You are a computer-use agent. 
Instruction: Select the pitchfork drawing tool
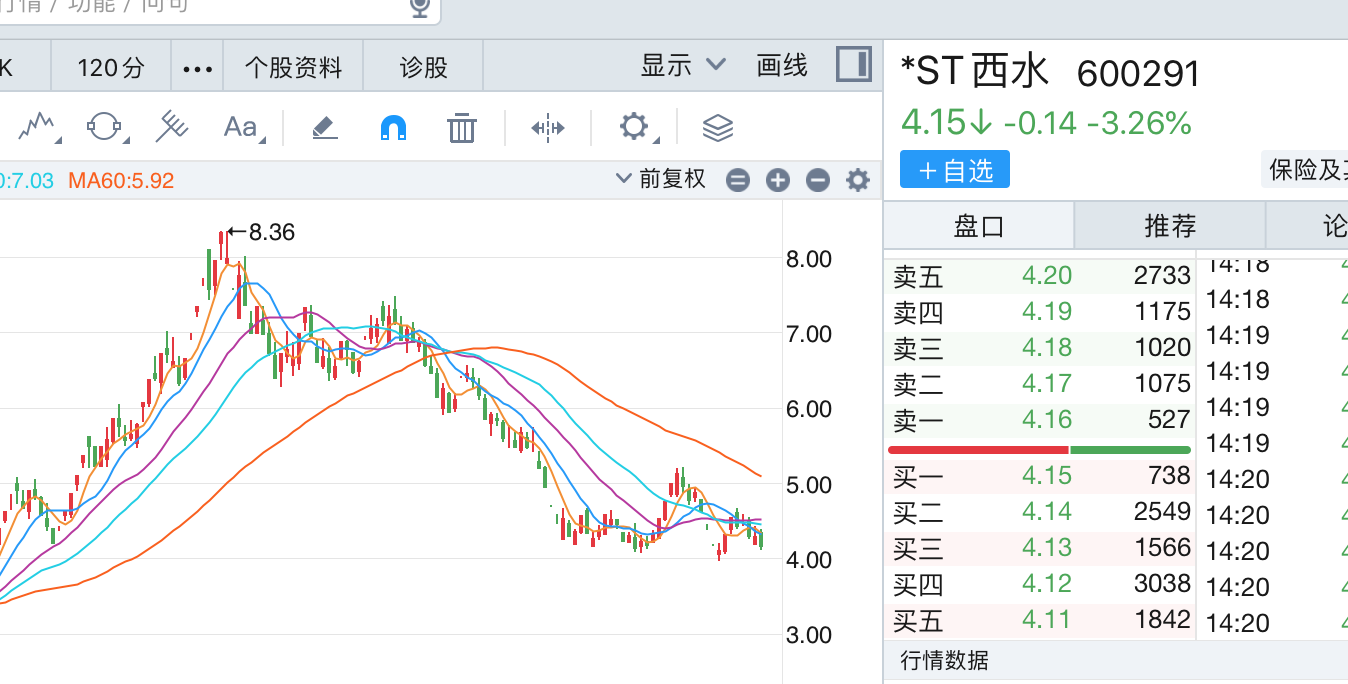coord(172,127)
